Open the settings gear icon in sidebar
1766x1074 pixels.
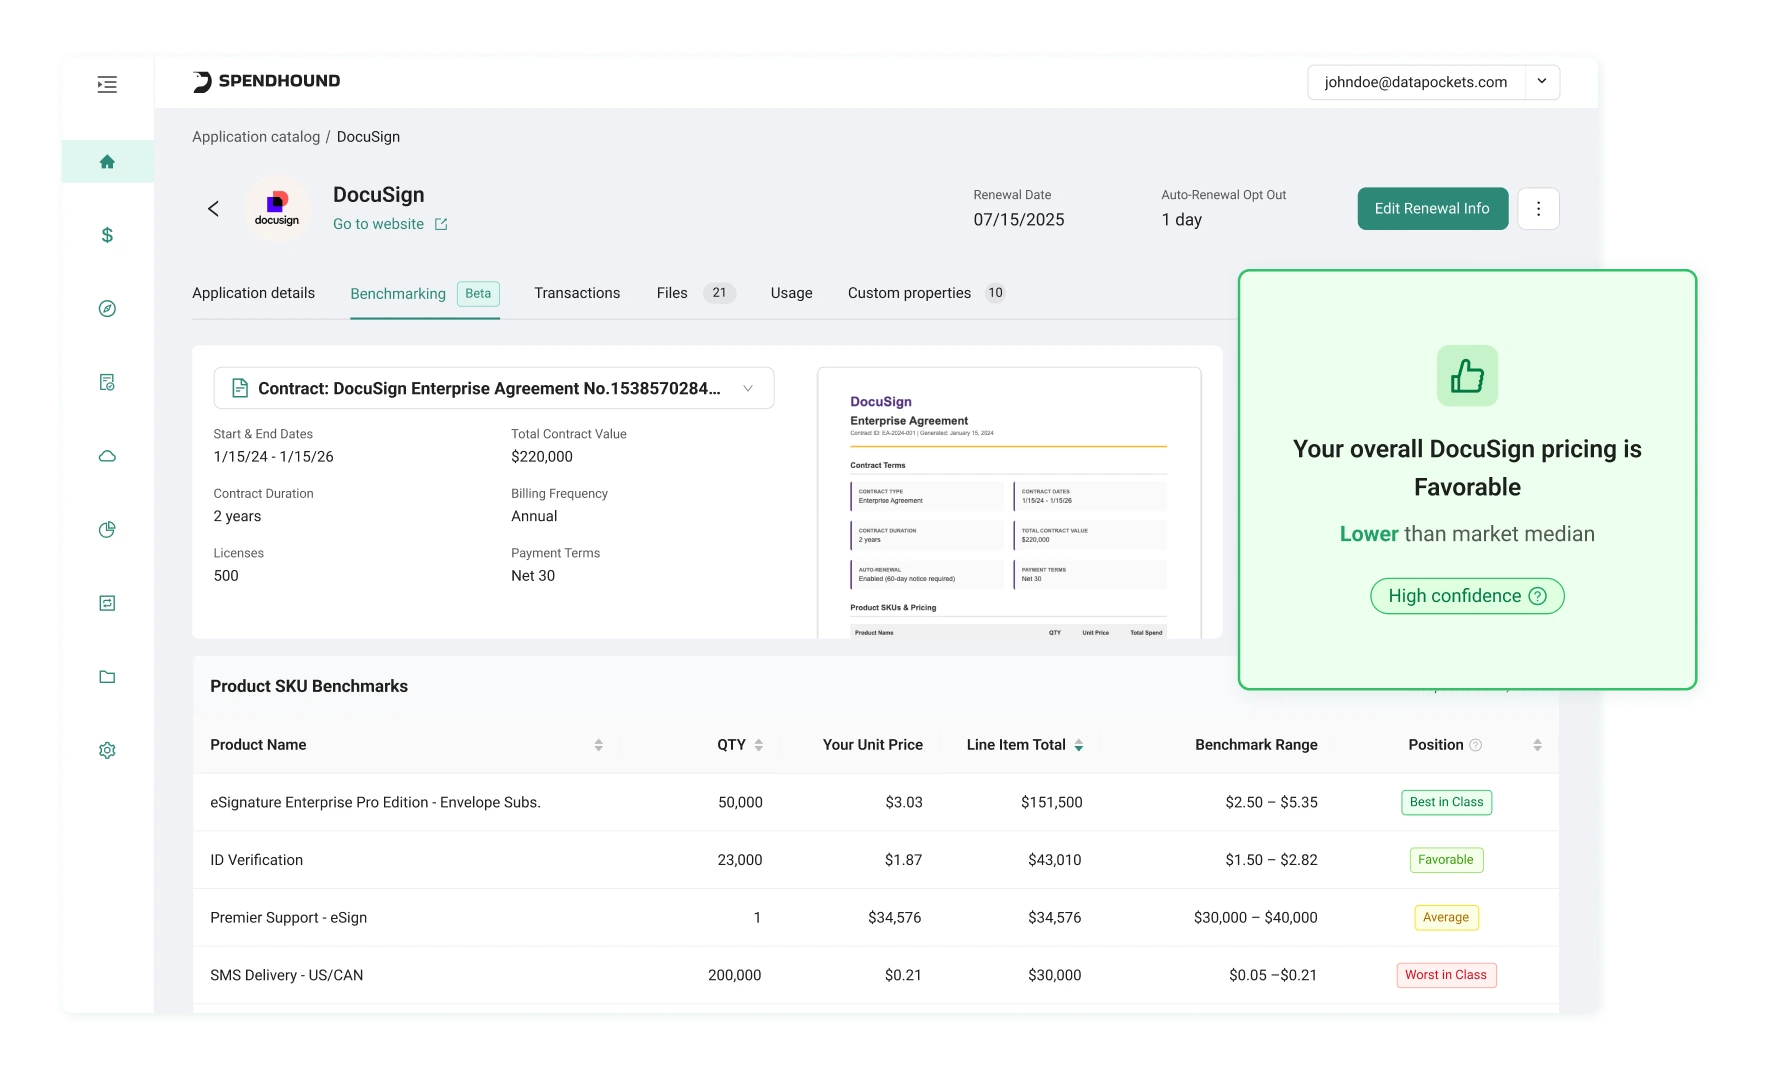(x=107, y=750)
